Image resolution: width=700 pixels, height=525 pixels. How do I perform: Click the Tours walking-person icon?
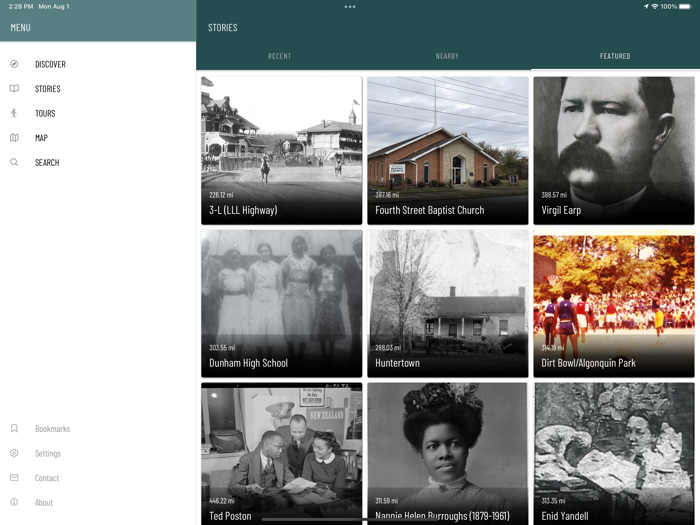(14, 113)
